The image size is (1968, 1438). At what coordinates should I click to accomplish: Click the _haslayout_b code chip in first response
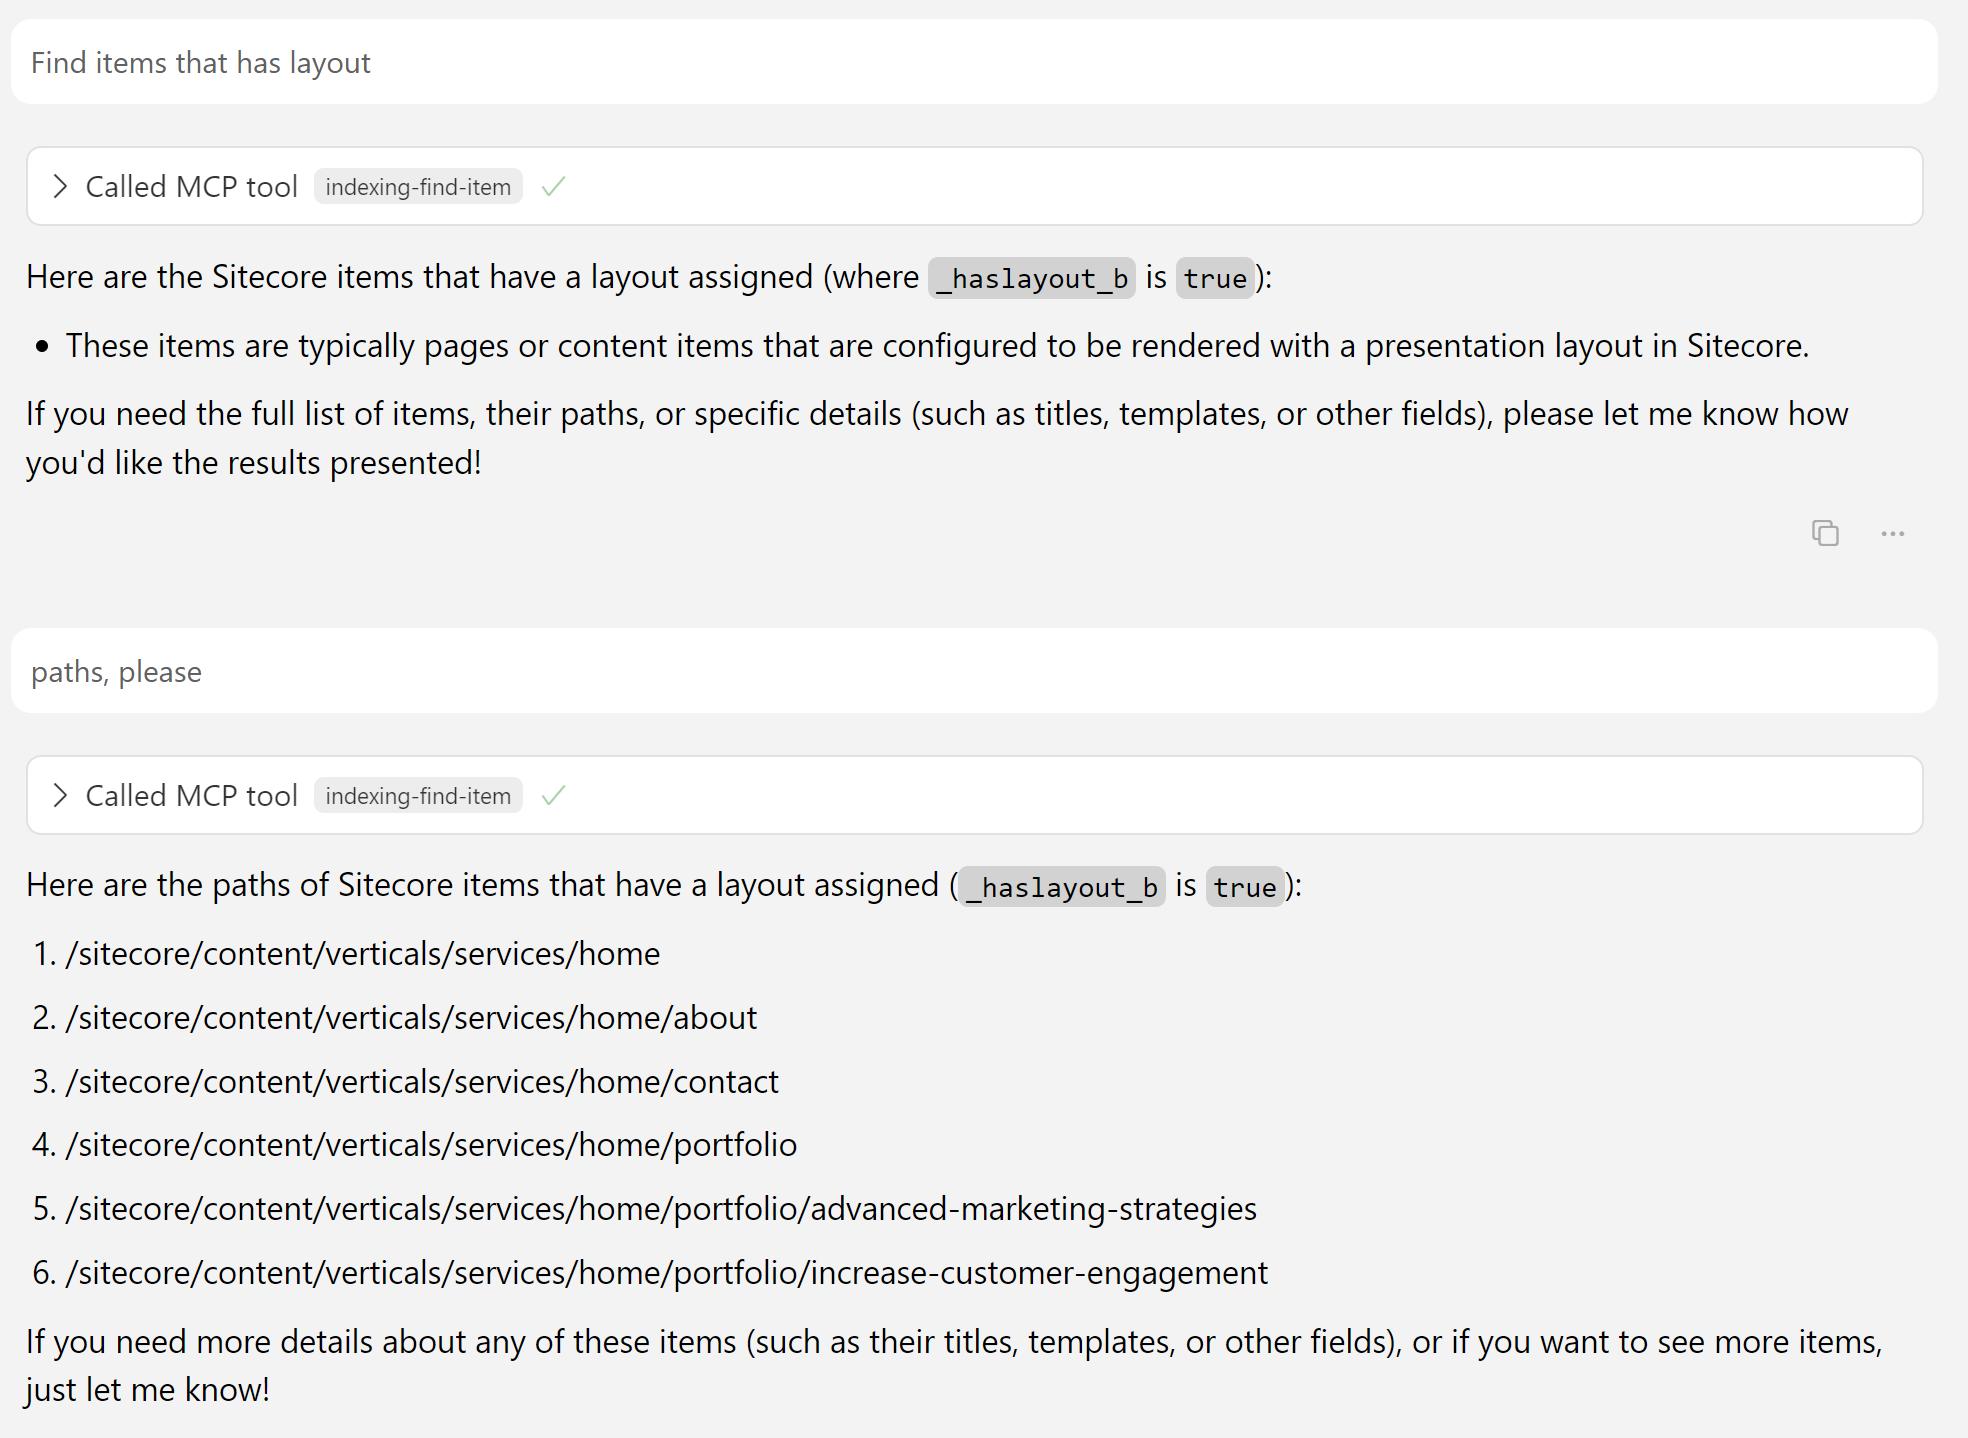[x=1032, y=278]
